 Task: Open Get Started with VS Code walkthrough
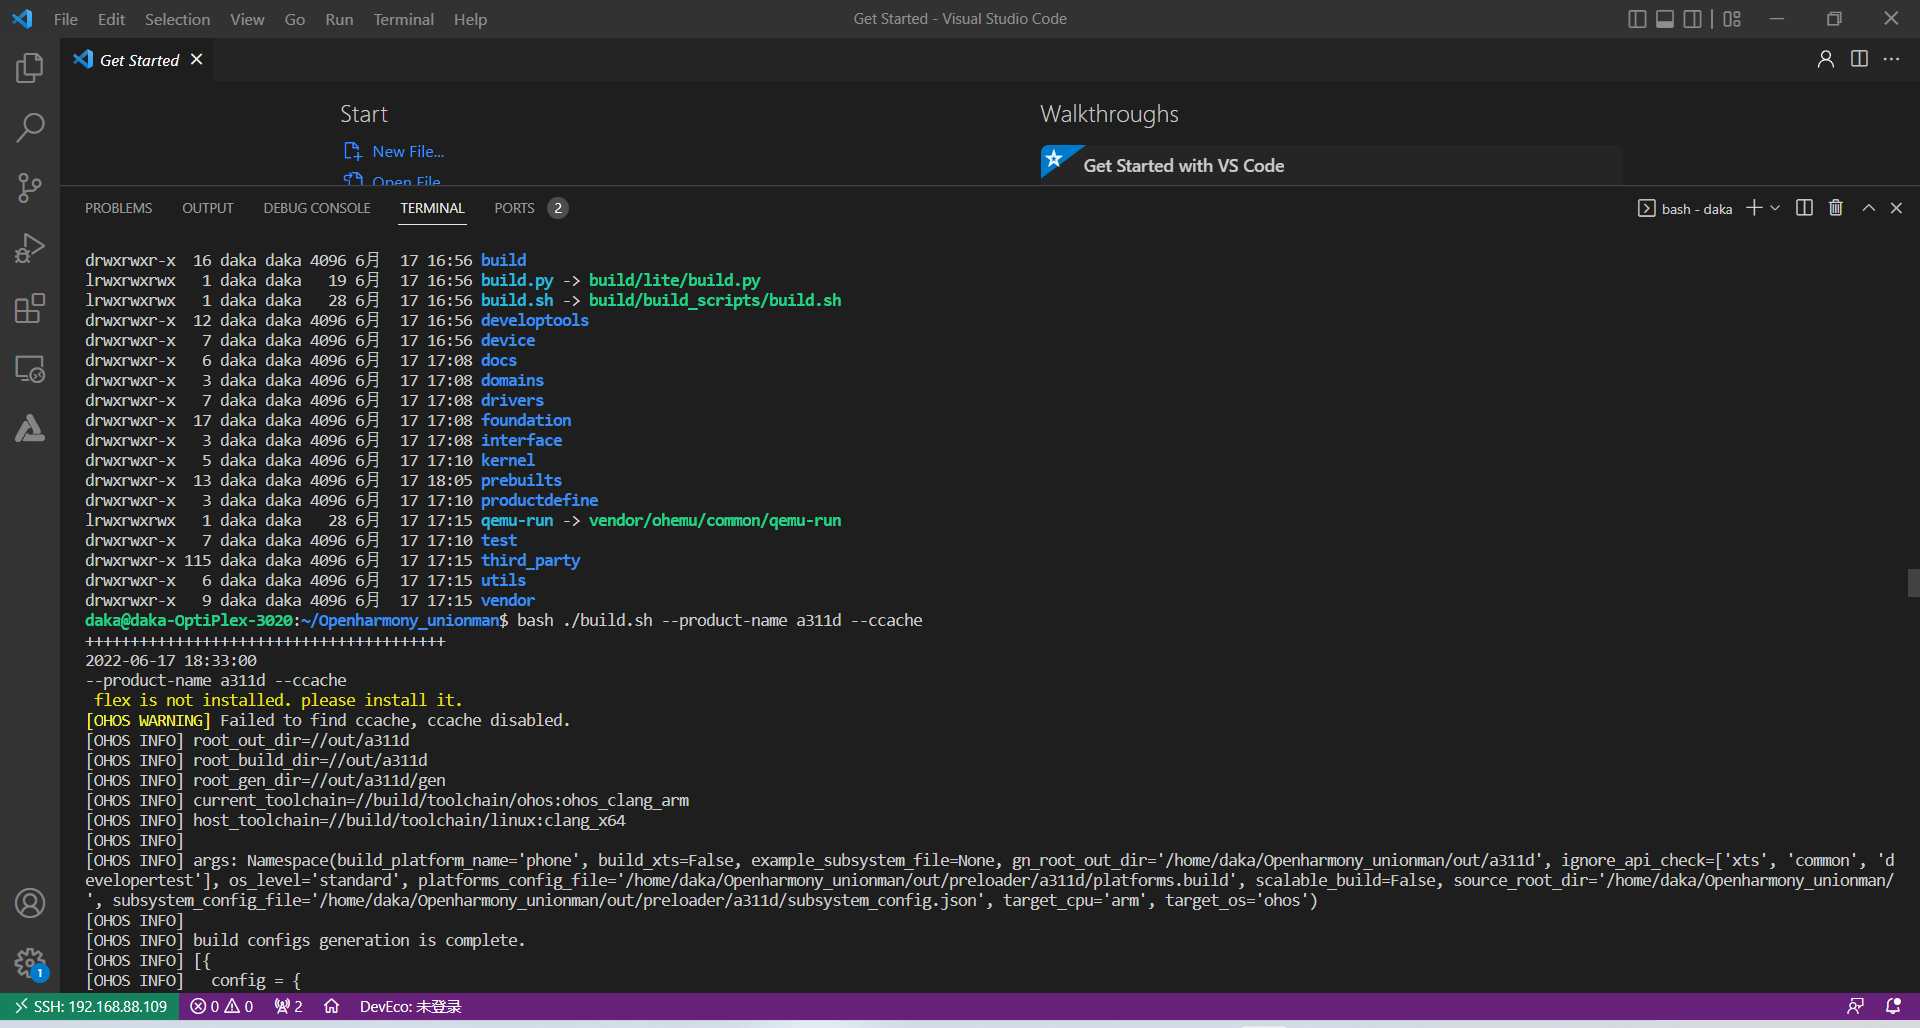point(1183,166)
